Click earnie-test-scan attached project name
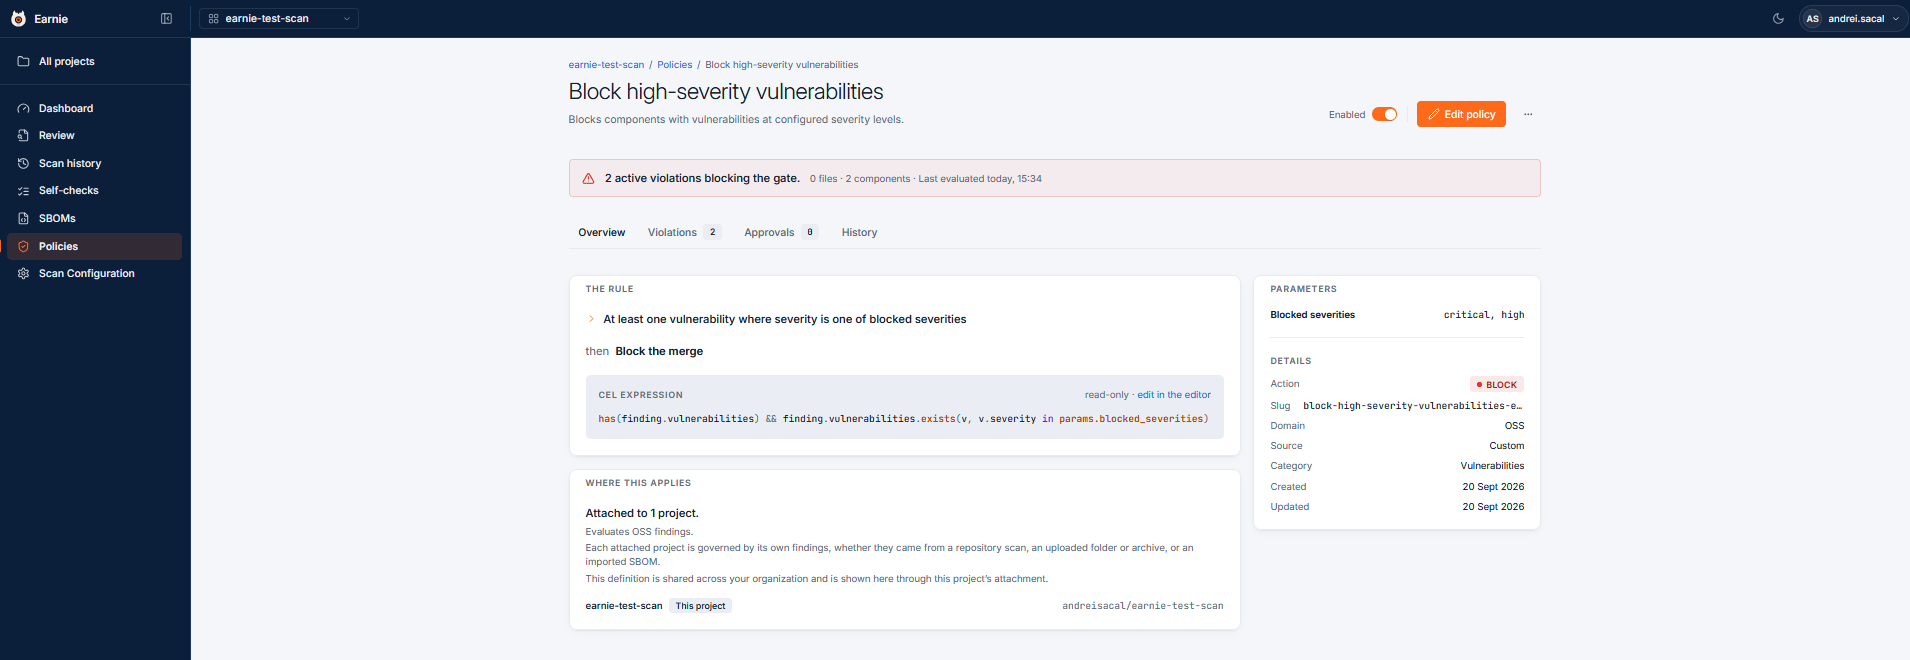 (624, 606)
